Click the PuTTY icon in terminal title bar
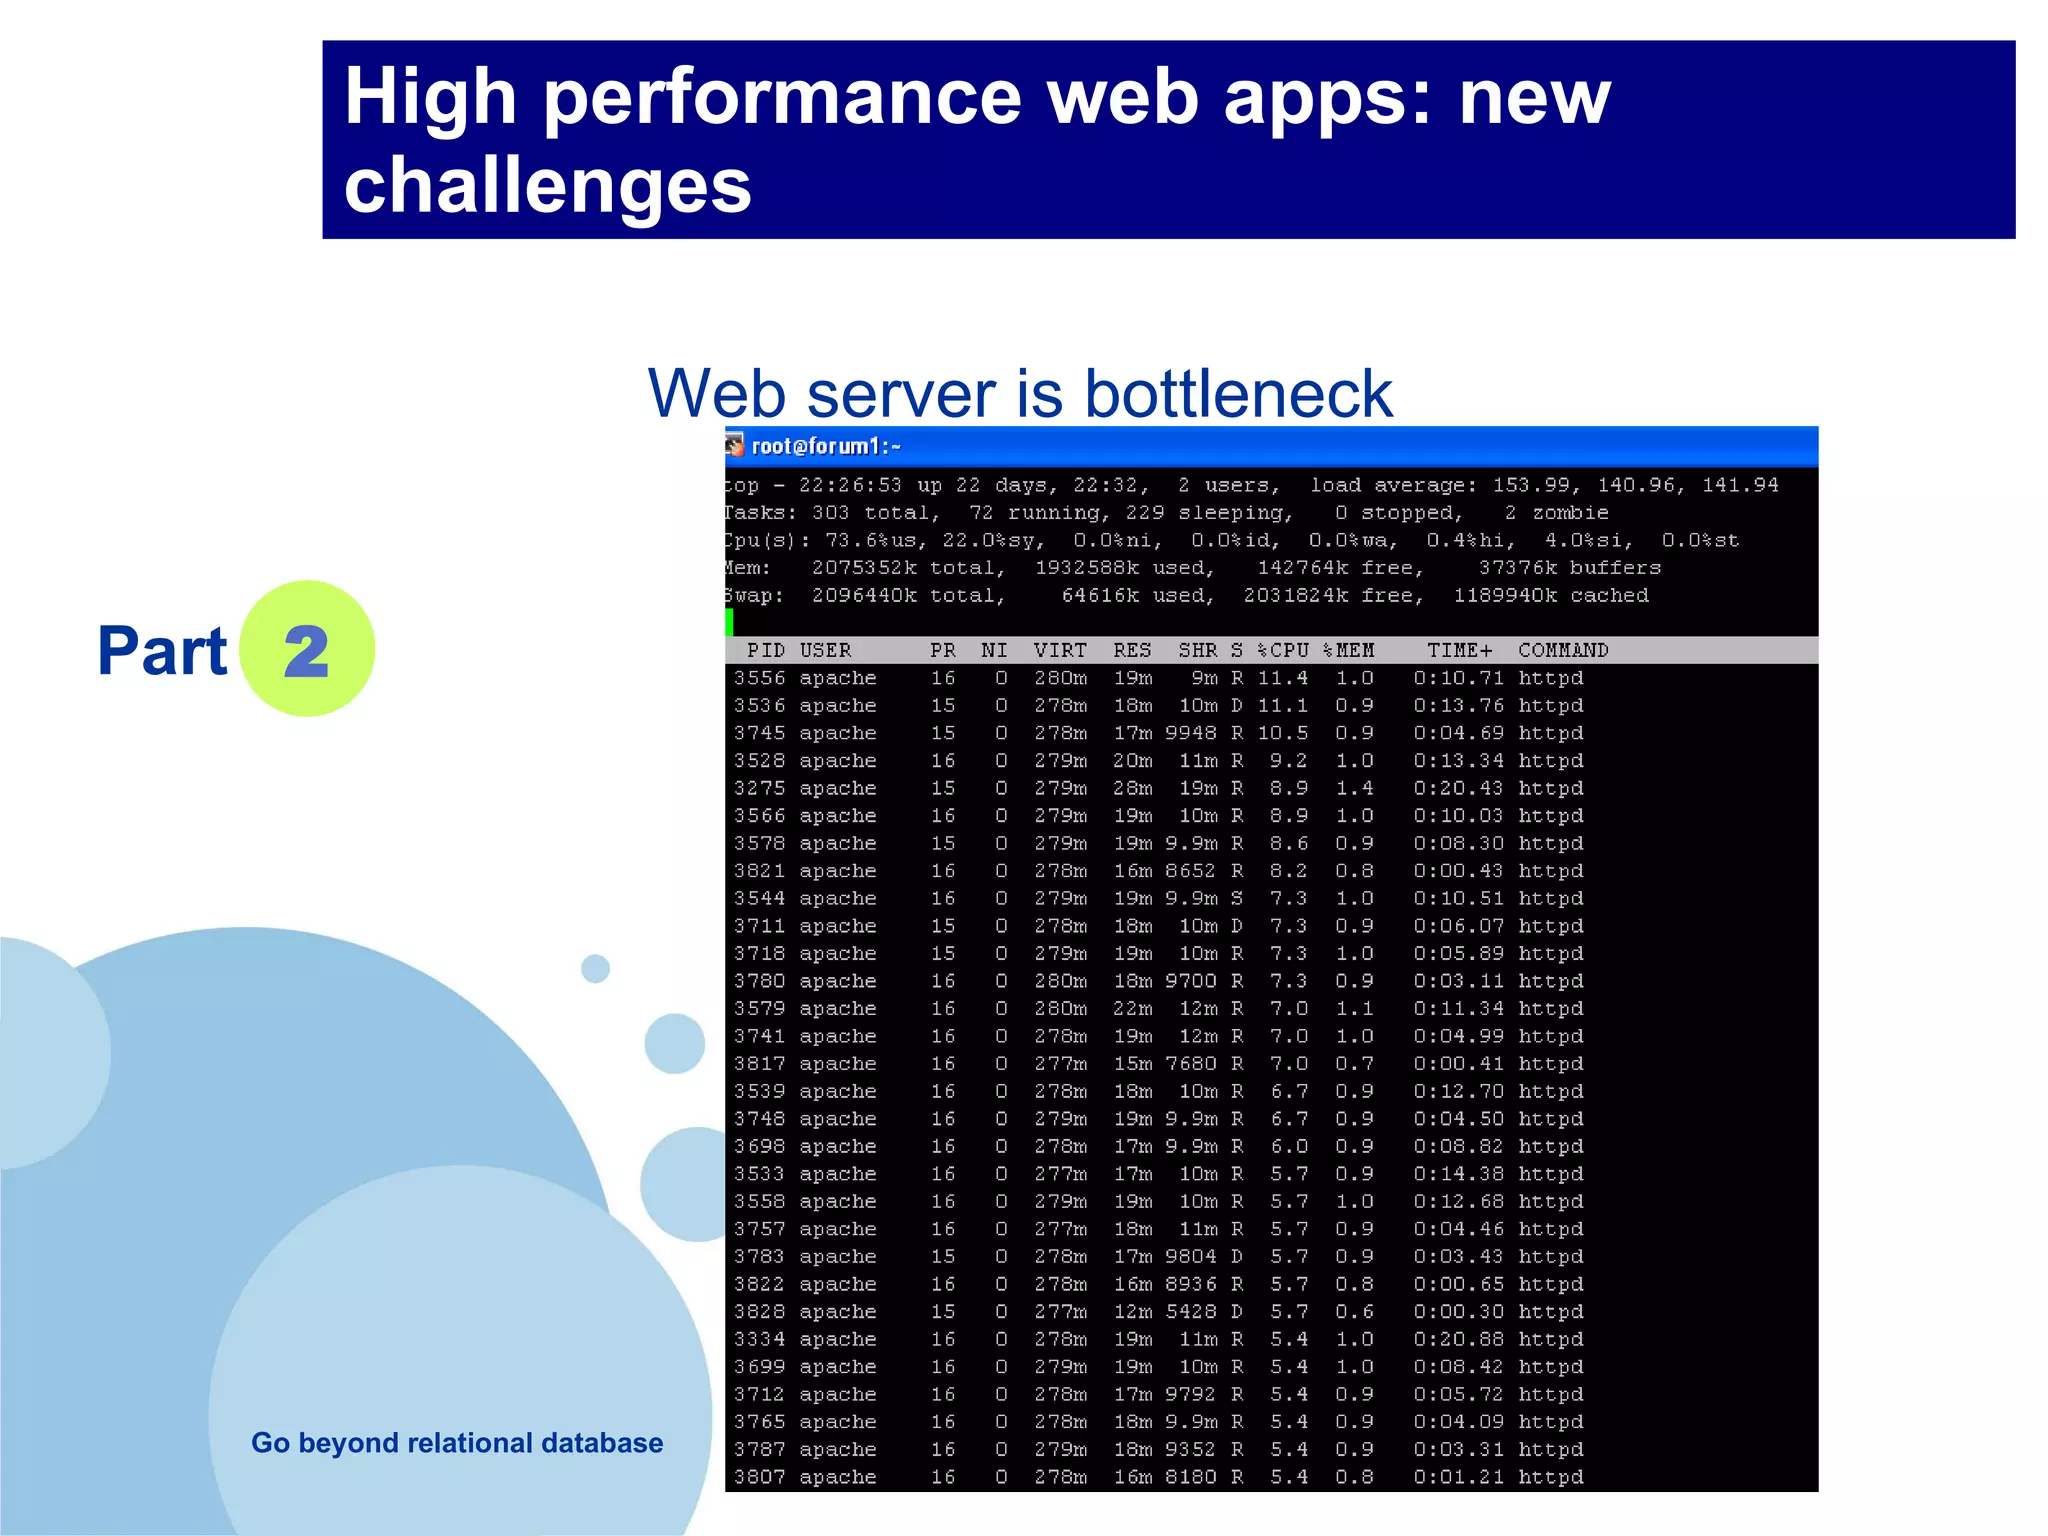2048x1536 pixels. pos(735,445)
